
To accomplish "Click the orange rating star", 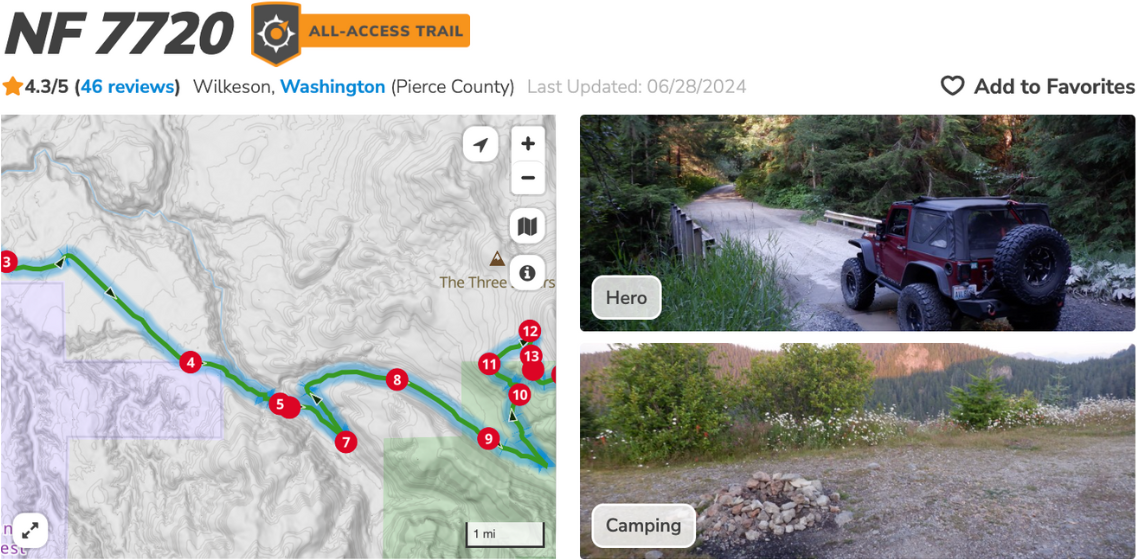I will (x=12, y=87).
